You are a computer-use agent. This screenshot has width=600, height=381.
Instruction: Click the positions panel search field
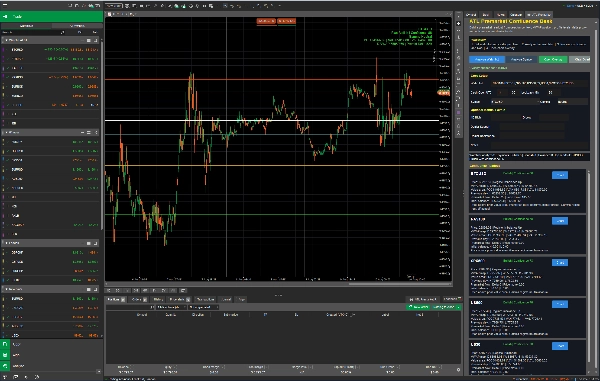[x=130, y=307]
